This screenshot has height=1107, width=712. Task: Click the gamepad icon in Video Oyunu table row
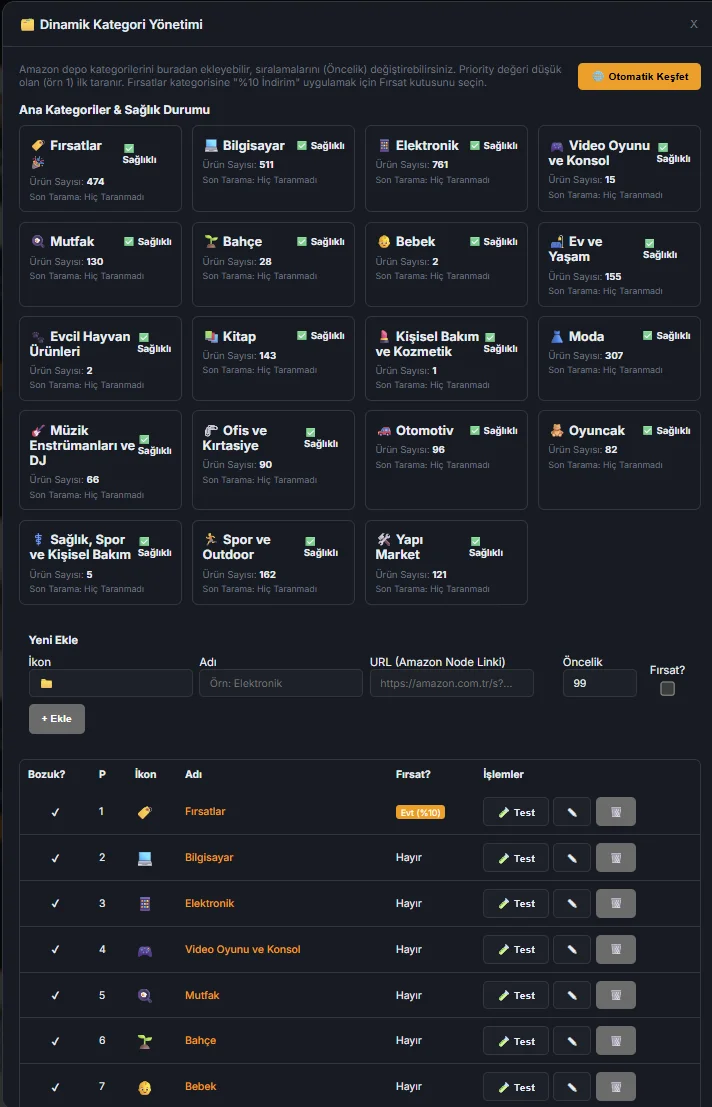[x=145, y=950]
